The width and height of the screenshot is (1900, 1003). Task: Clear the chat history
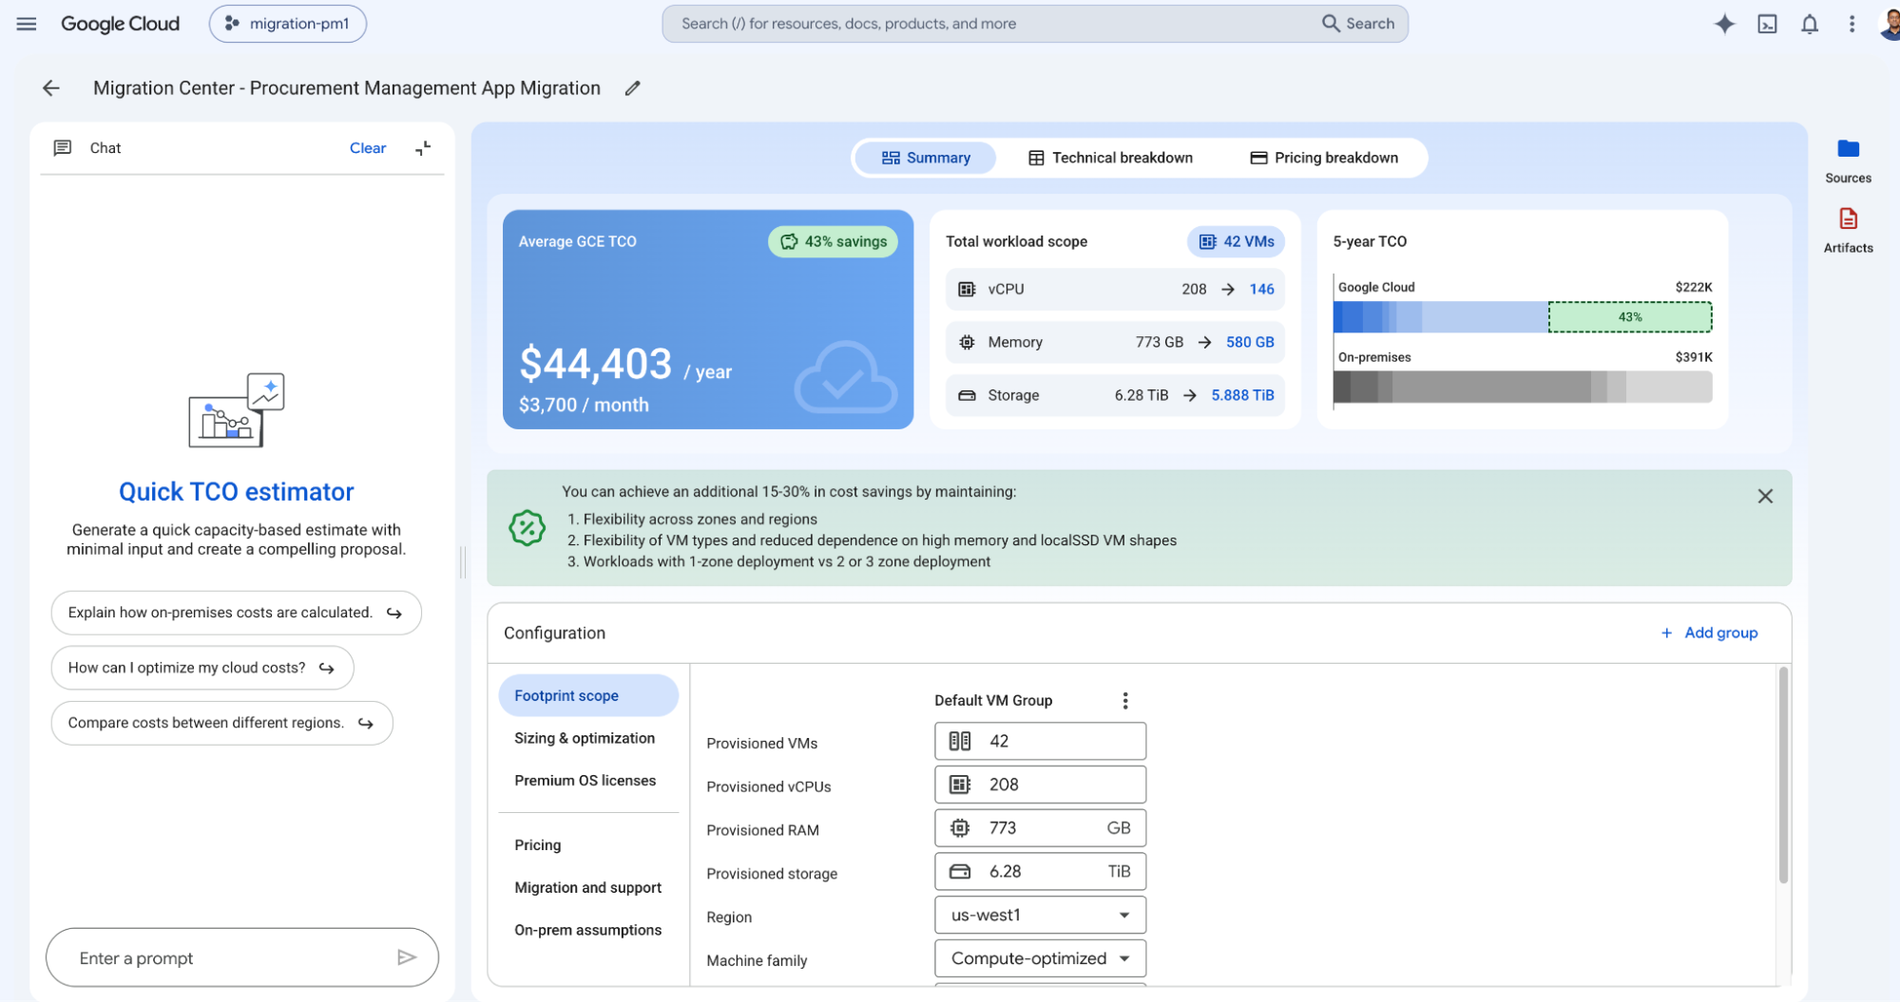(x=367, y=148)
